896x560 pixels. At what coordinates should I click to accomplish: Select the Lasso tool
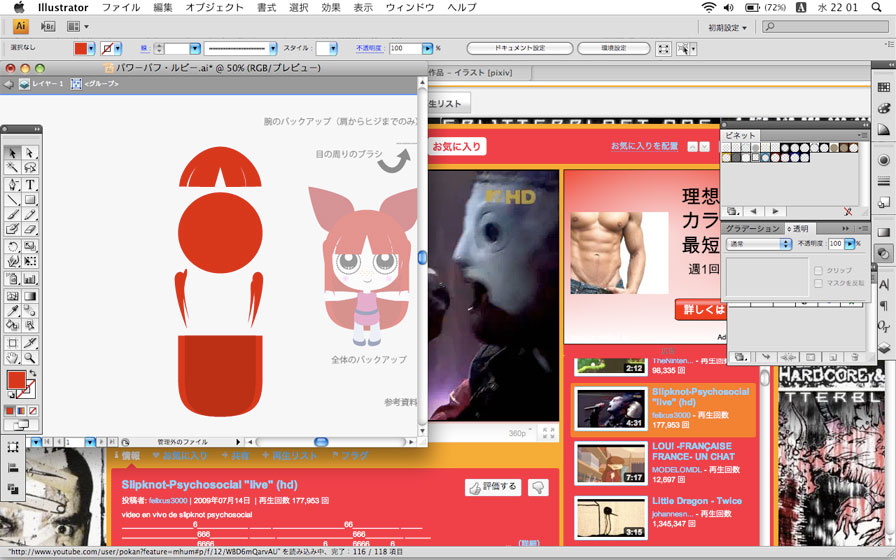click(30, 167)
